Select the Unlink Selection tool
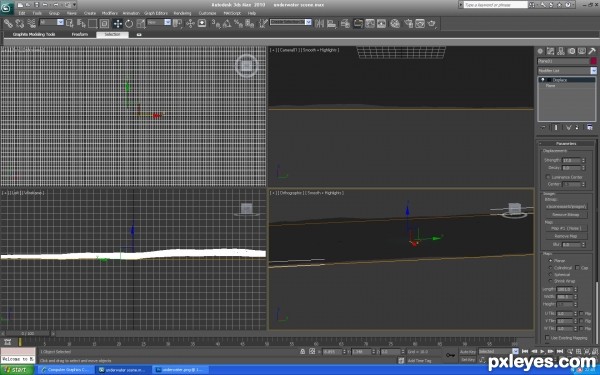 pyautogui.click(x=20, y=24)
